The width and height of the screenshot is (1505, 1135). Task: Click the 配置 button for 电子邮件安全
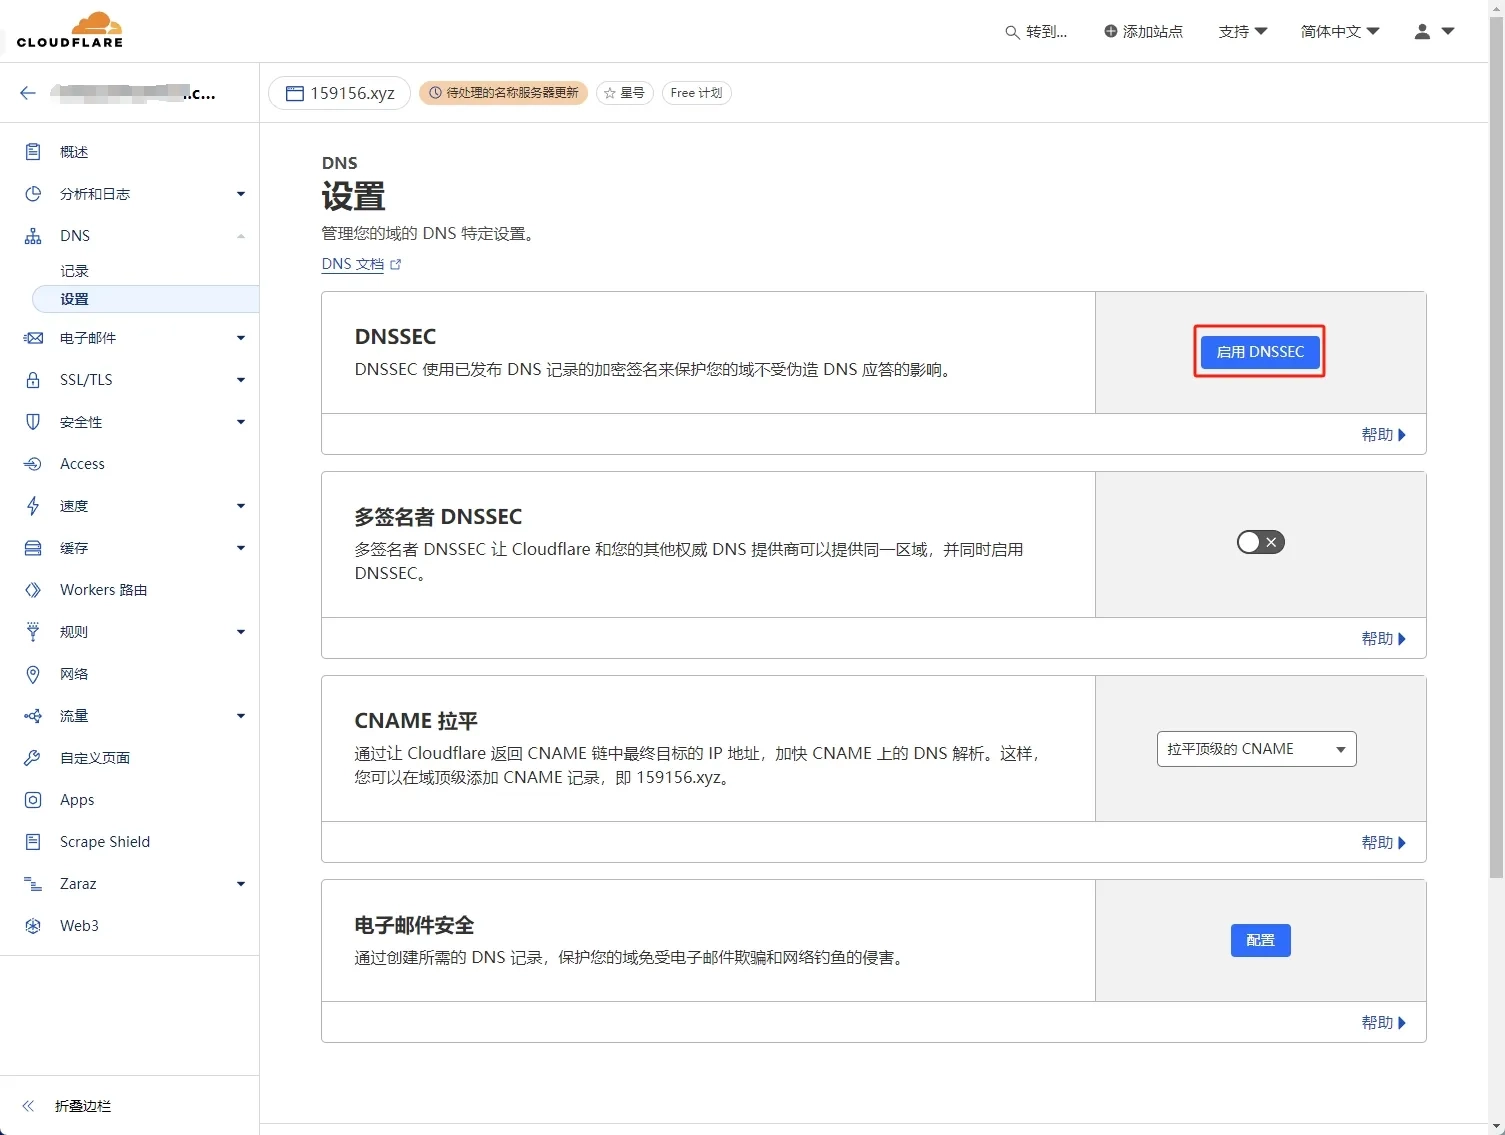(x=1260, y=940)
